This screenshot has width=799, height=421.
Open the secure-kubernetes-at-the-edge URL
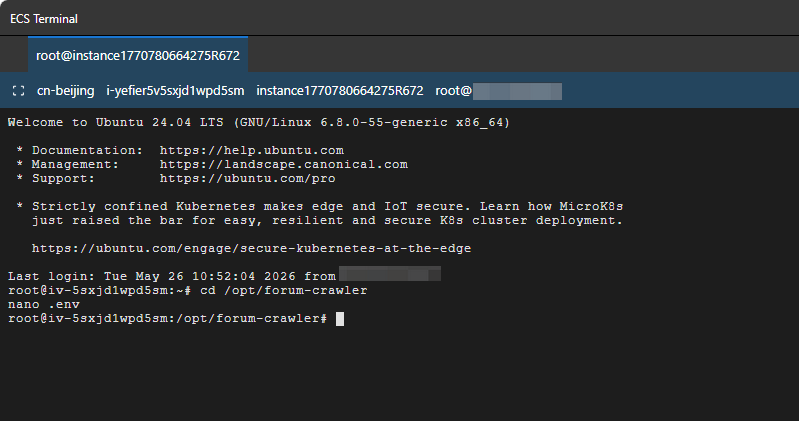coord(251,248)
